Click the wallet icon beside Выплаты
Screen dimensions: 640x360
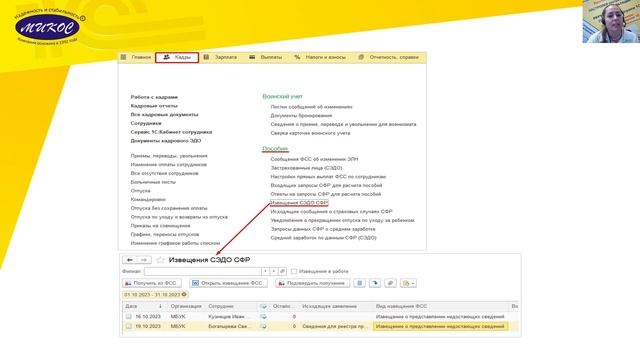252,58
